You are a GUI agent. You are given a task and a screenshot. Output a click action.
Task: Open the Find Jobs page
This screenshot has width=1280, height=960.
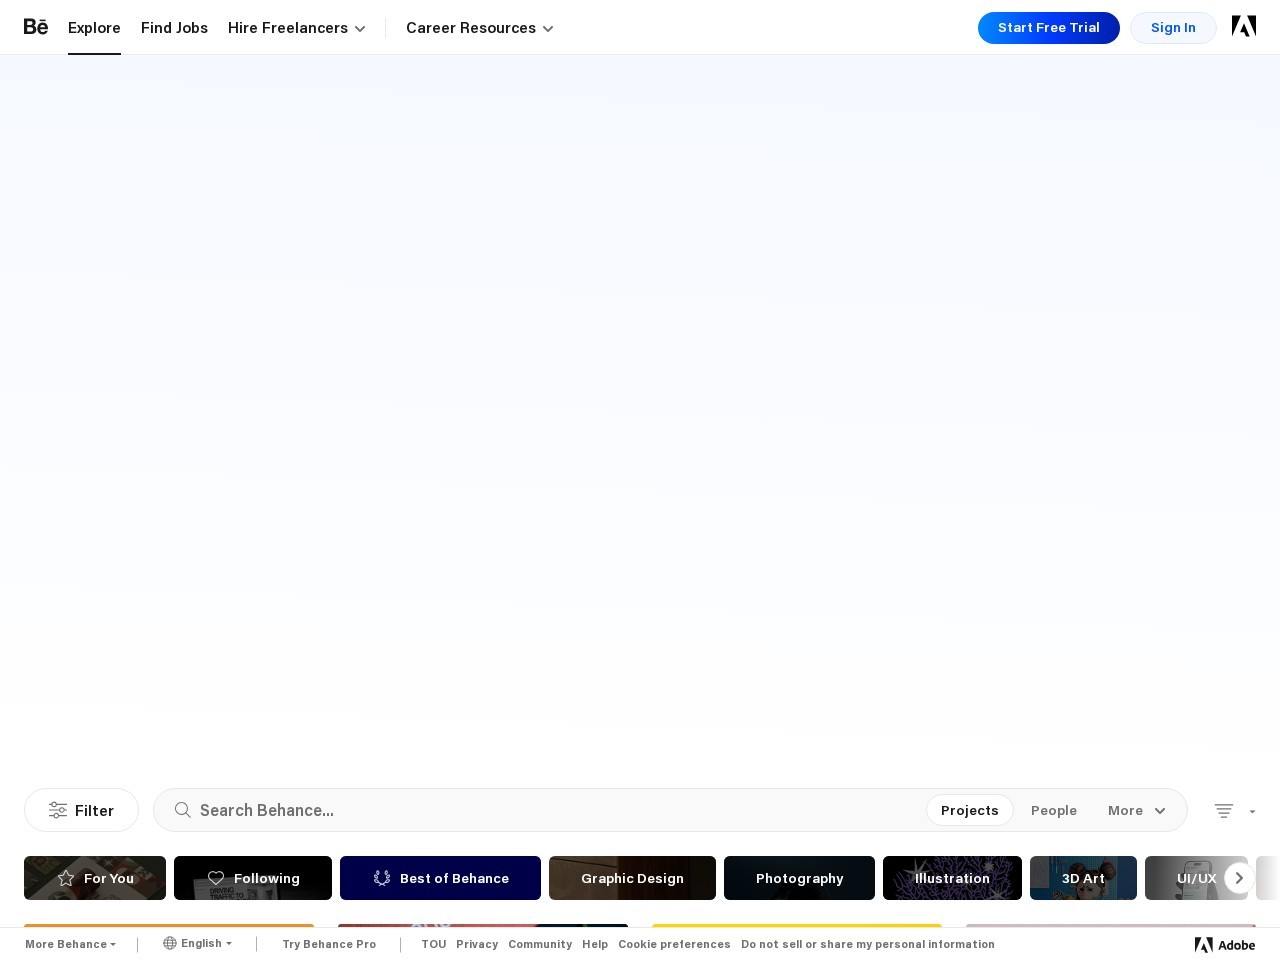coord(174,28)
